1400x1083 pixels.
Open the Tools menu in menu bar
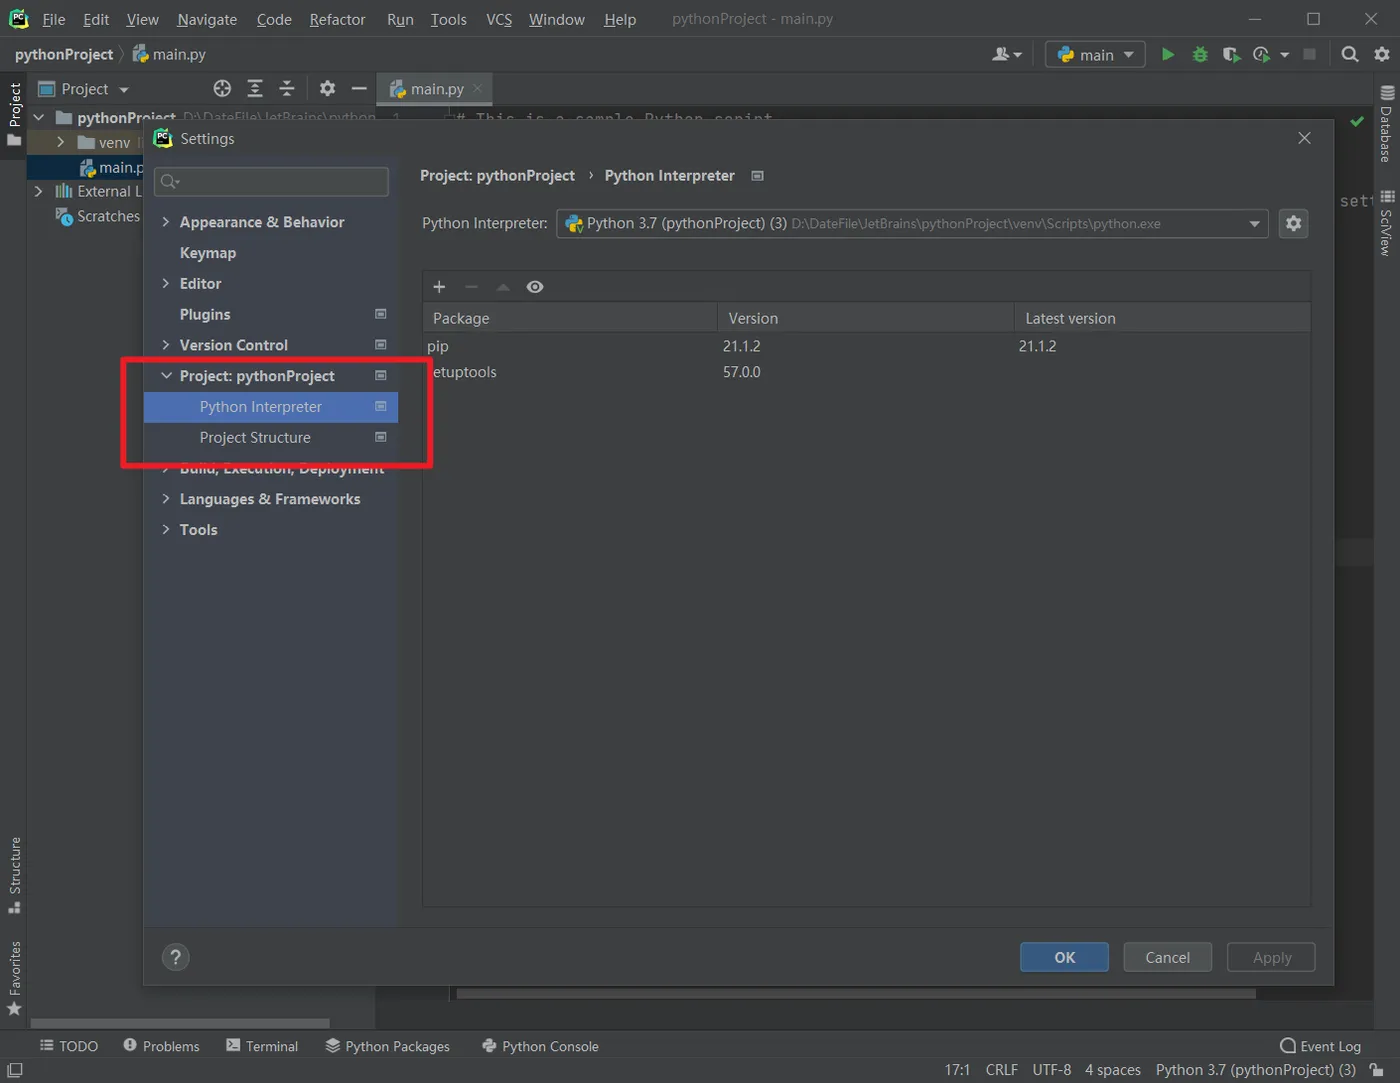[x=448, y=19]
